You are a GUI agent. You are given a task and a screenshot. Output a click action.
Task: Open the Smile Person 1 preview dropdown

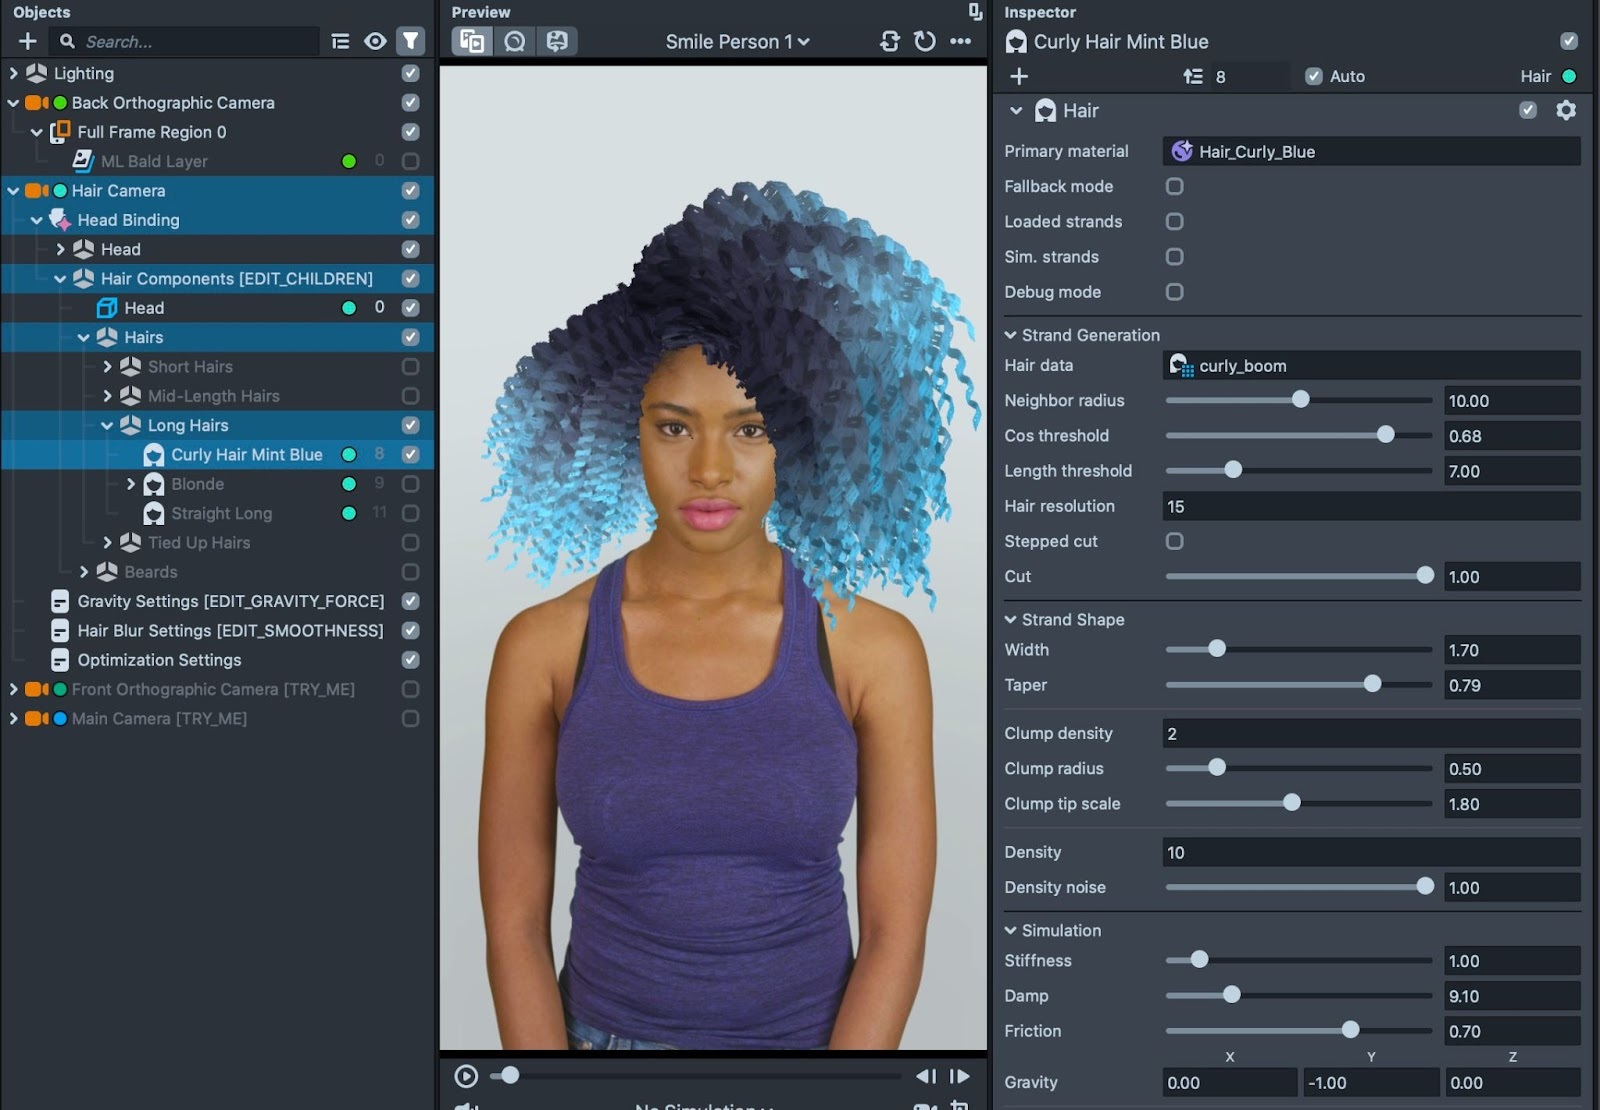click(x=737, y=42)
